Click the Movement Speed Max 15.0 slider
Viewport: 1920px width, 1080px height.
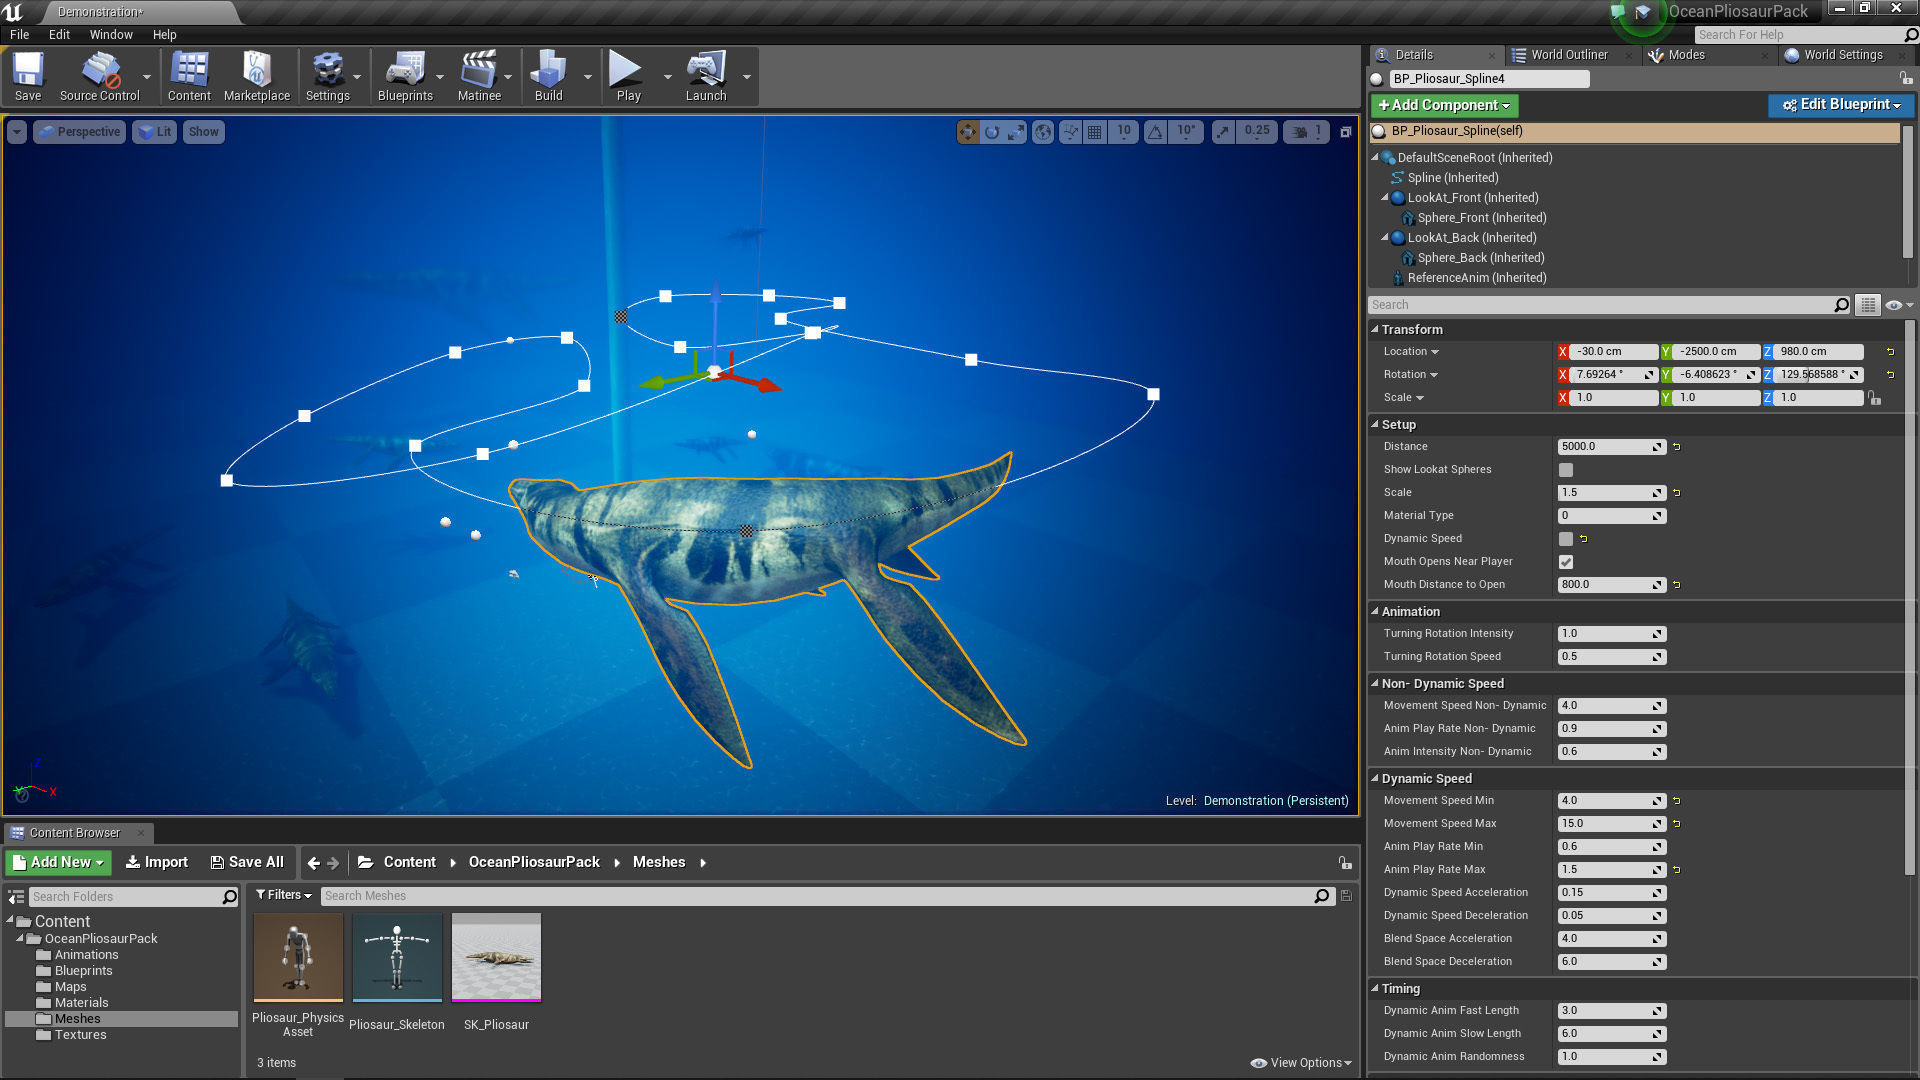click(1611, 824)
